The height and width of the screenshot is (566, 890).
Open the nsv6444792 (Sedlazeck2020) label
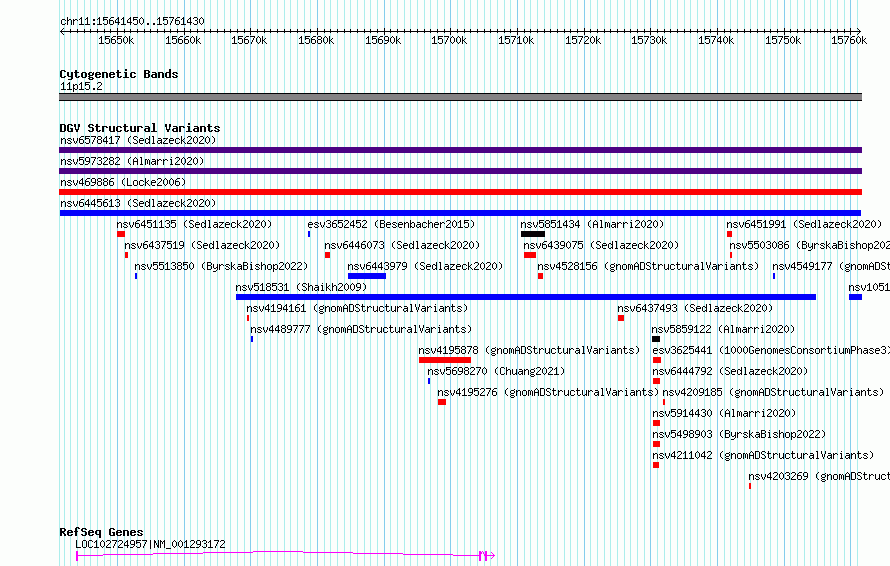pos(730,371)
